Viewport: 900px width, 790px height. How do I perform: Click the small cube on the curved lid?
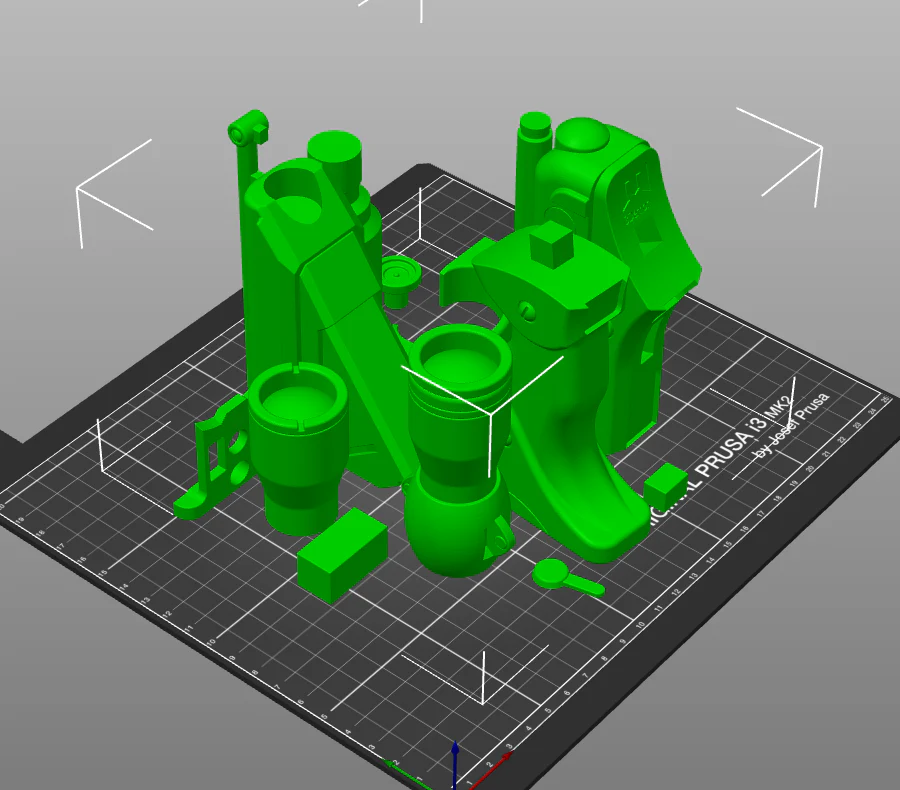(x=552, y=246)
